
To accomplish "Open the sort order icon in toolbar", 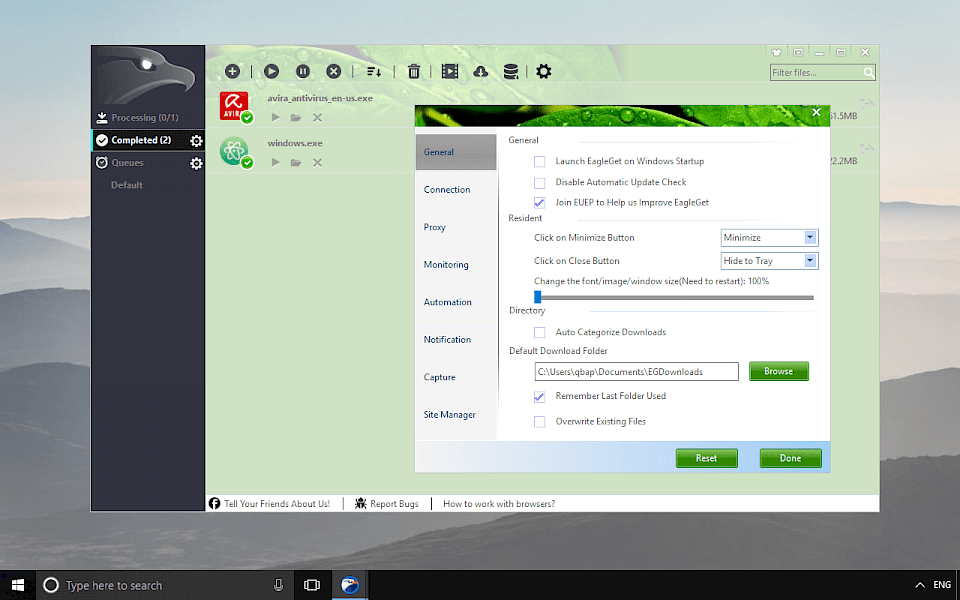I will coord(373,72).
